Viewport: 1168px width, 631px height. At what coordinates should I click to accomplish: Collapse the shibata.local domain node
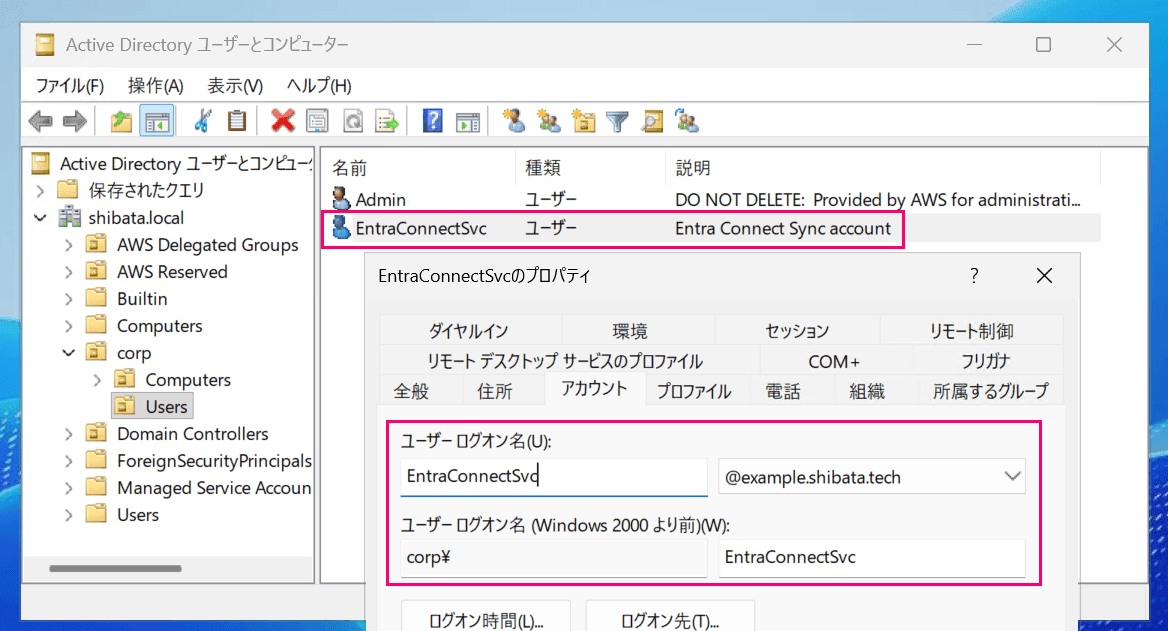coord(40,218)
